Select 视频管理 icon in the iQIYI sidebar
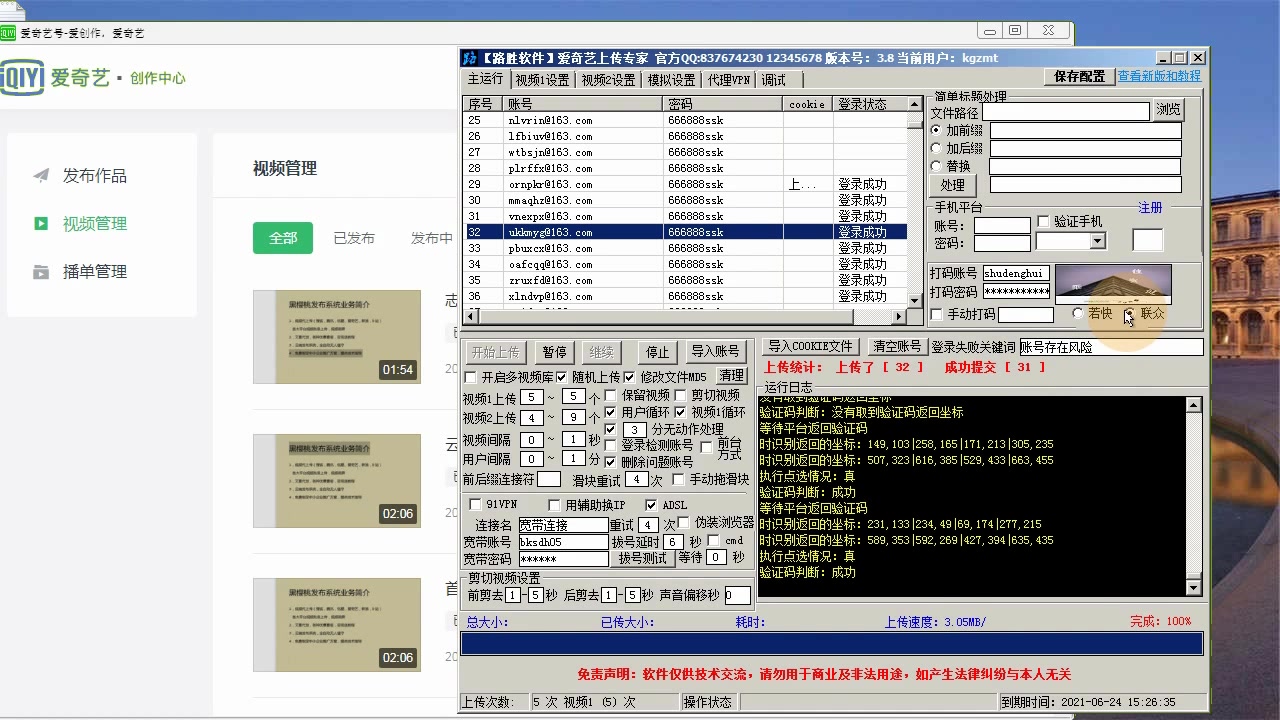 [41, 224]
